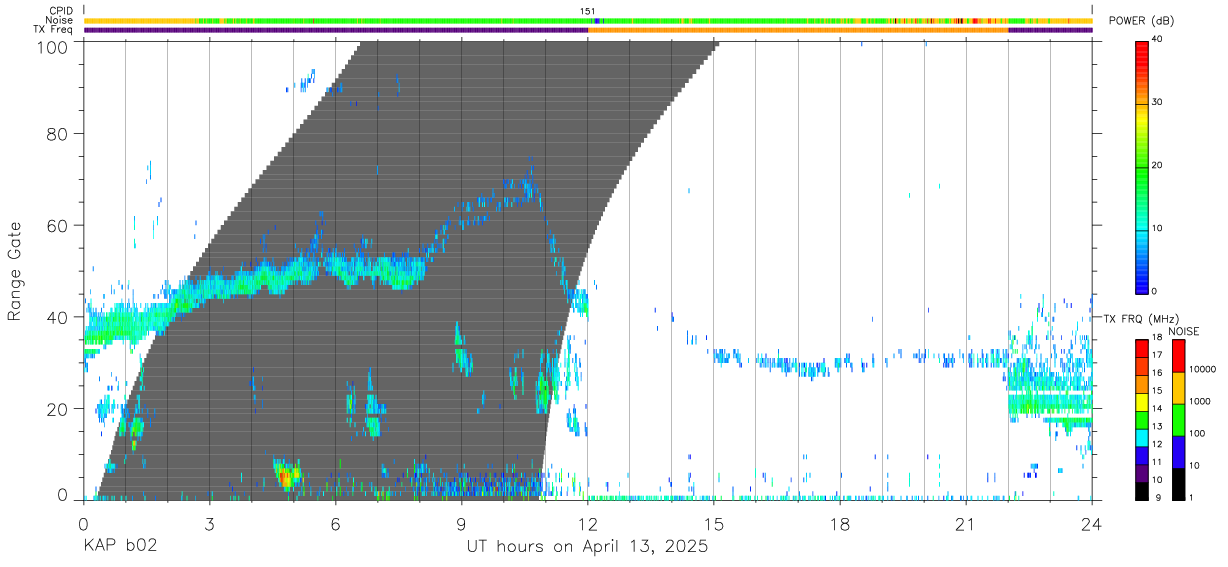Click the CPID label at top left
Screen dimensions: 1228x567
click(60, 11)
